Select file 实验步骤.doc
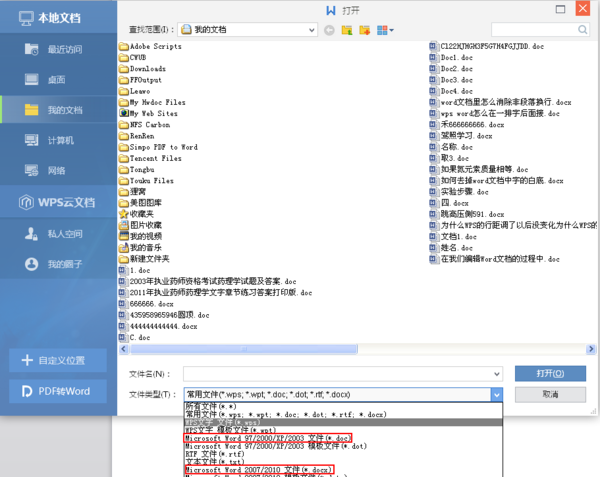 tap(459, 192)
